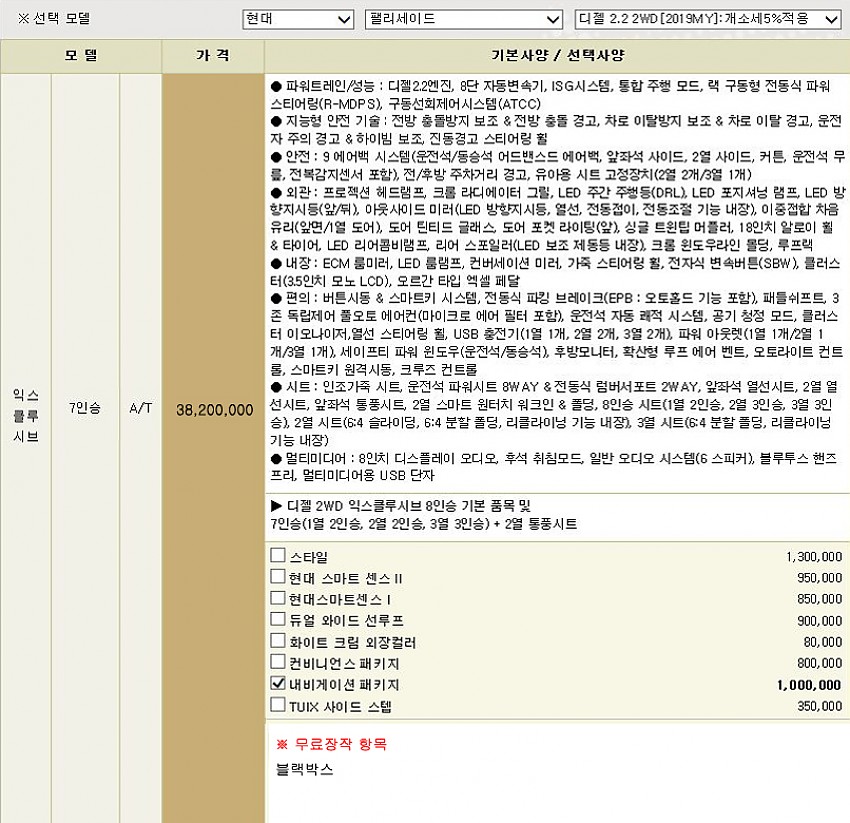
Task: Click the 기본사양 / 선택사양 column header
Action: pyautogui.click(x=556, y=56)
